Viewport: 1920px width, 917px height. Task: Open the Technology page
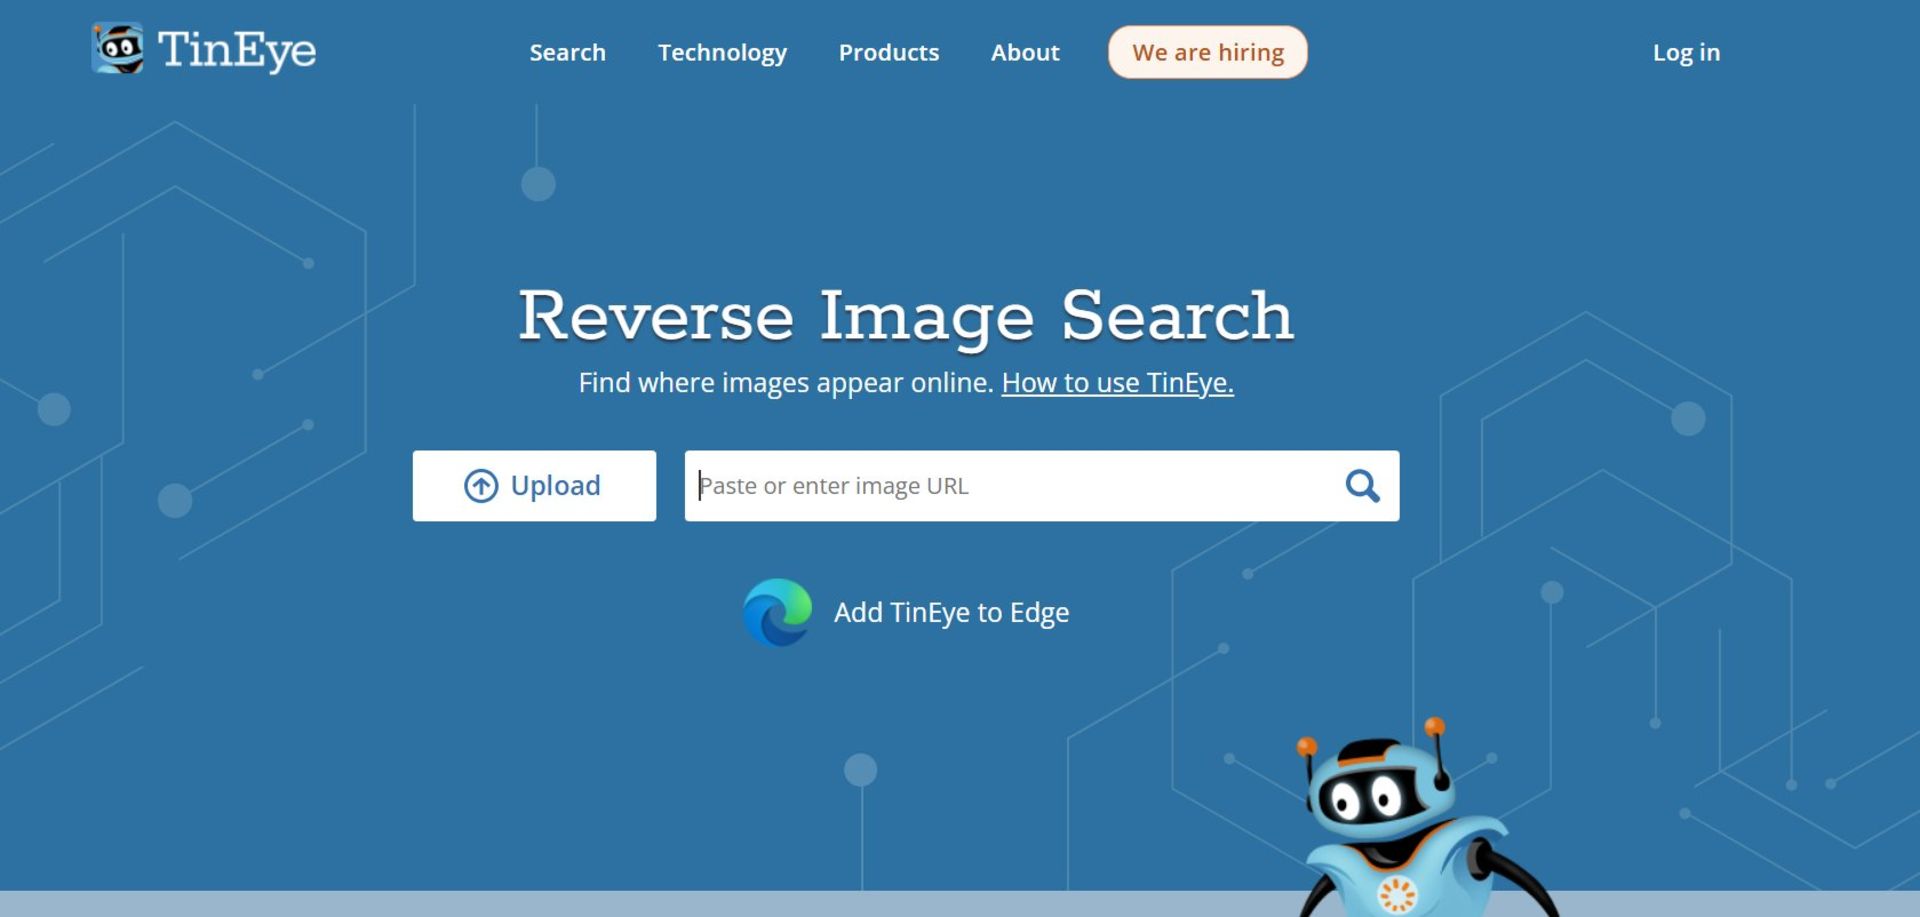[x=722, y=52]
